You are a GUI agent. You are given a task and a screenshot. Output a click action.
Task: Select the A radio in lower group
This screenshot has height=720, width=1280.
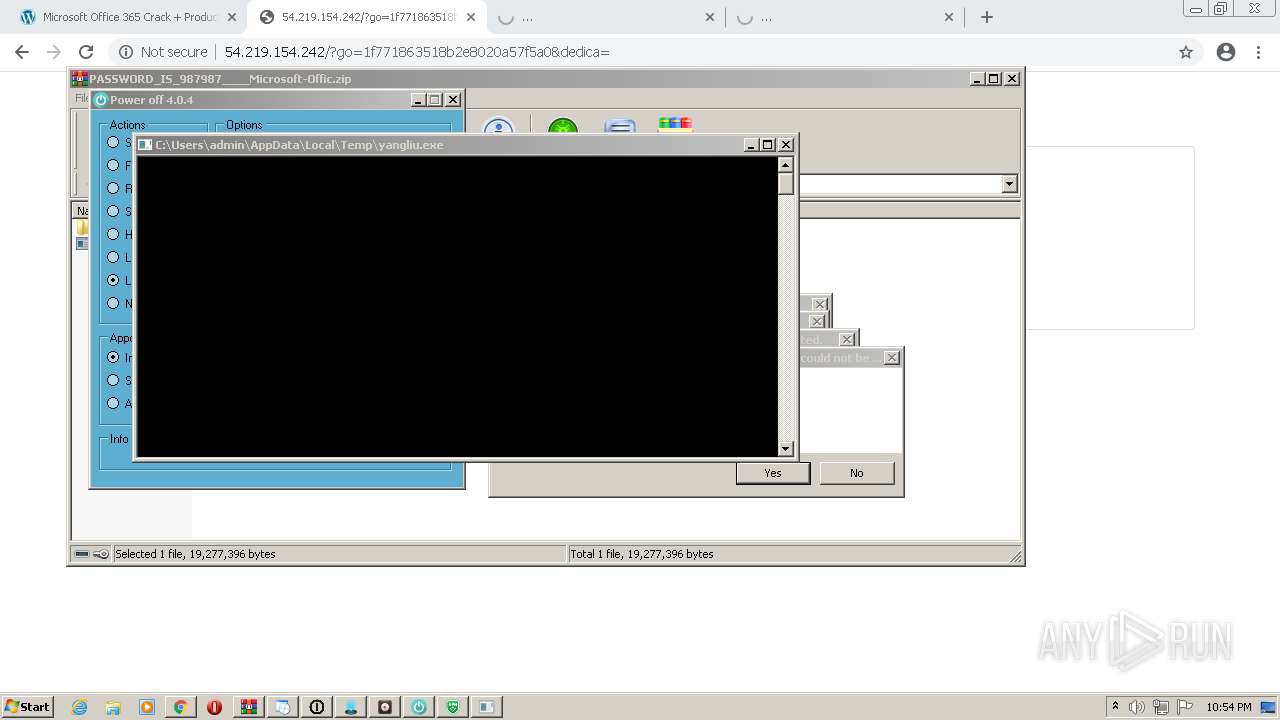point(113,403)
